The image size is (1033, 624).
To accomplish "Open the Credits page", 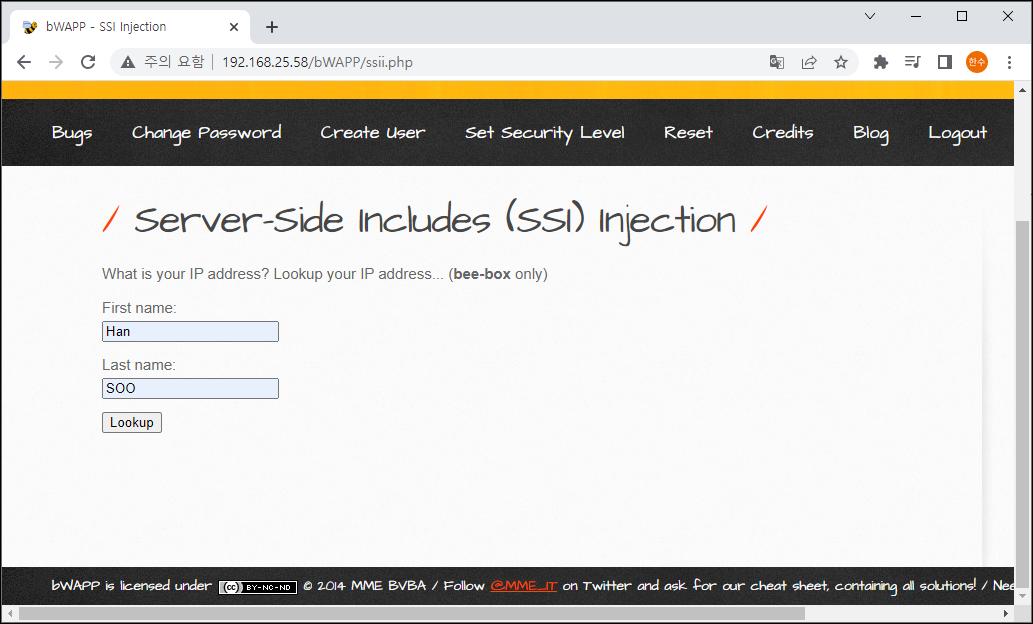I will 783,132.
